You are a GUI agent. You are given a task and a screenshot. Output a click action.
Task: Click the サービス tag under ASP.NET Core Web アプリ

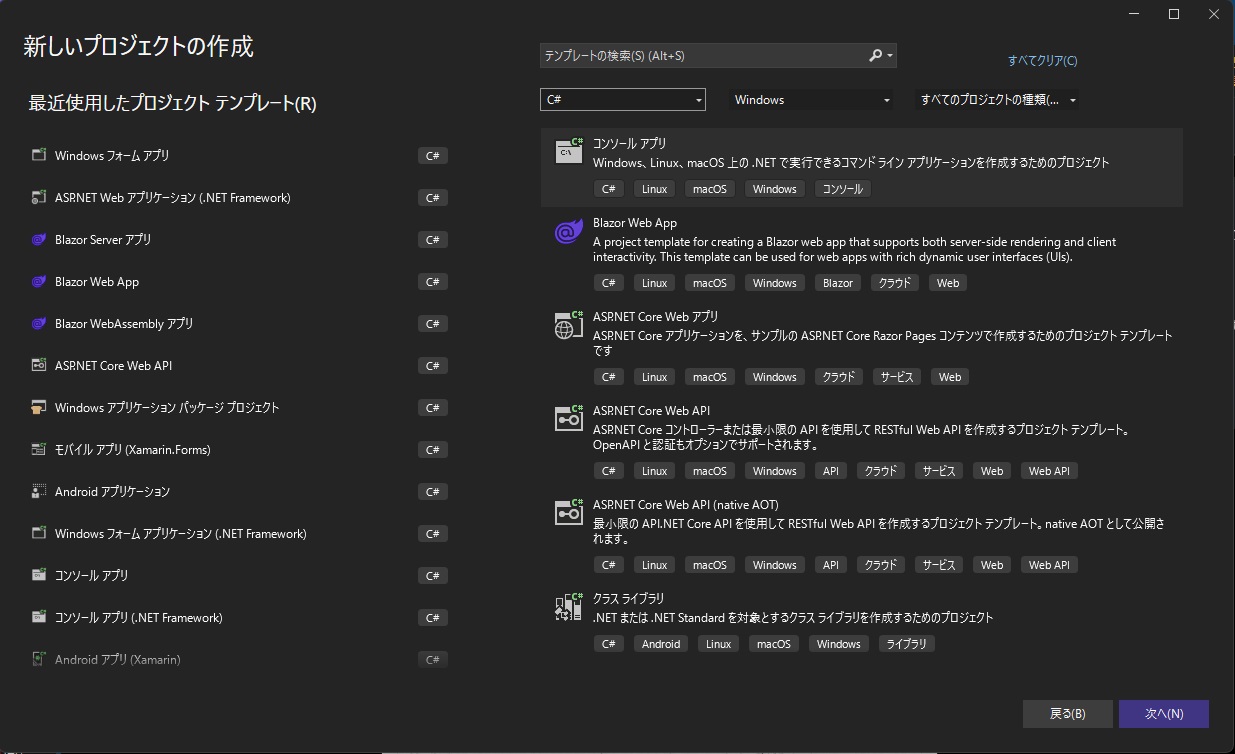[897, 377]
